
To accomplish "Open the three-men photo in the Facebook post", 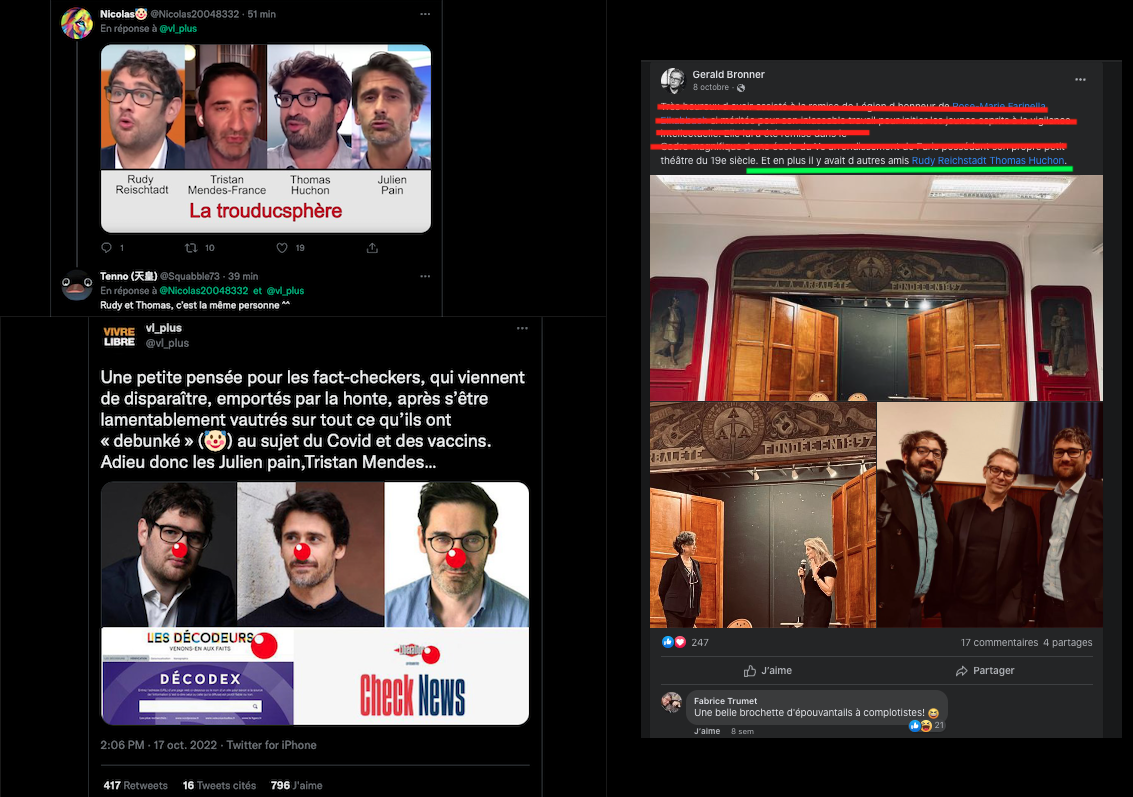I will (x=990, y=515).
